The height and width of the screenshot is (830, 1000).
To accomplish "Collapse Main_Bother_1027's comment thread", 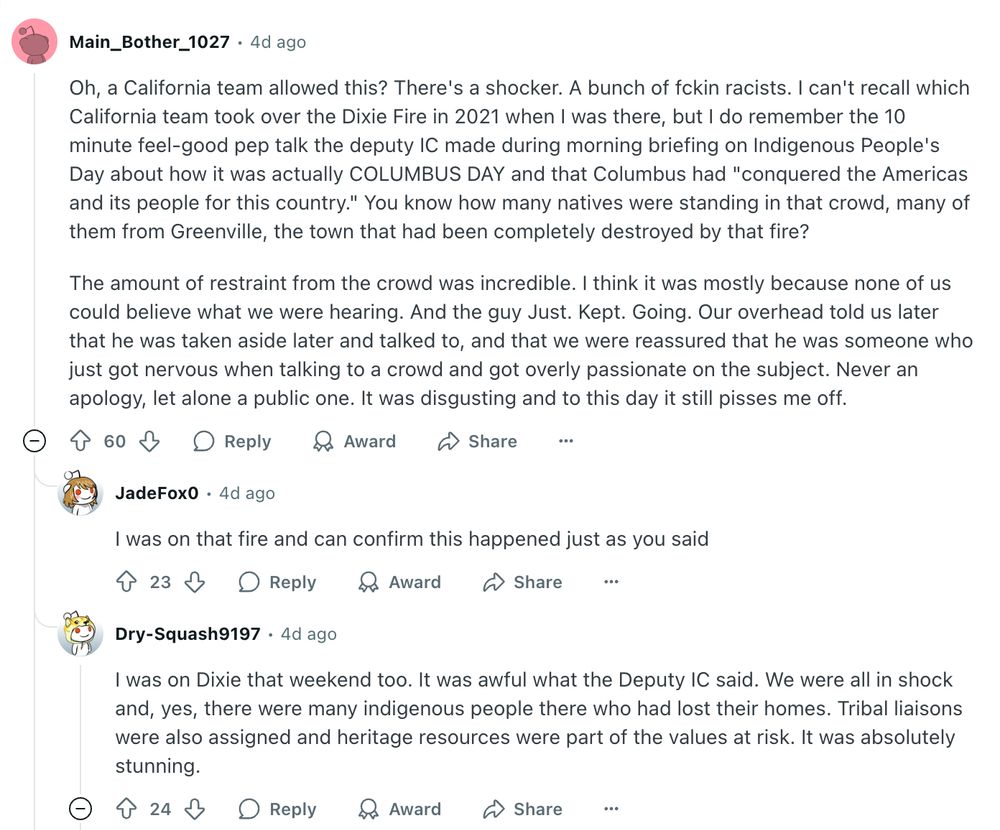I will point(34,441).
